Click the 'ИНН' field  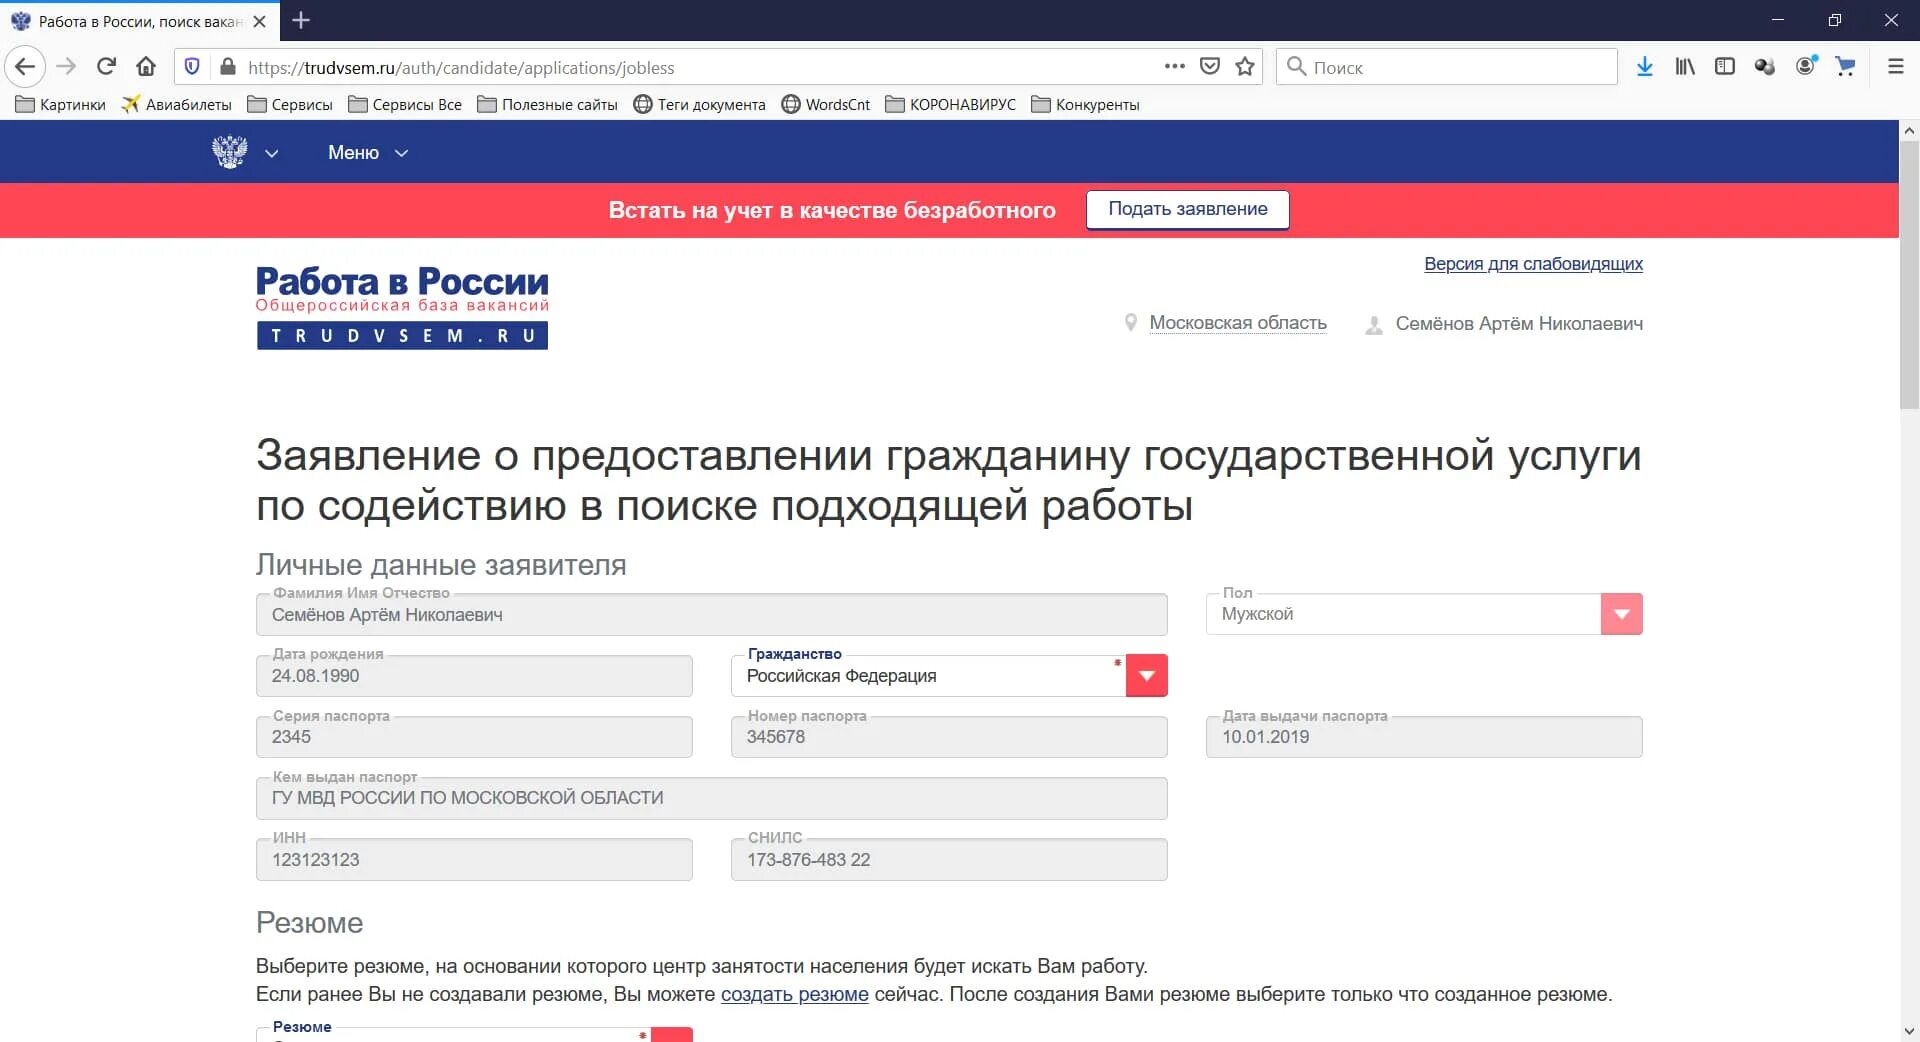click(474, 860)
